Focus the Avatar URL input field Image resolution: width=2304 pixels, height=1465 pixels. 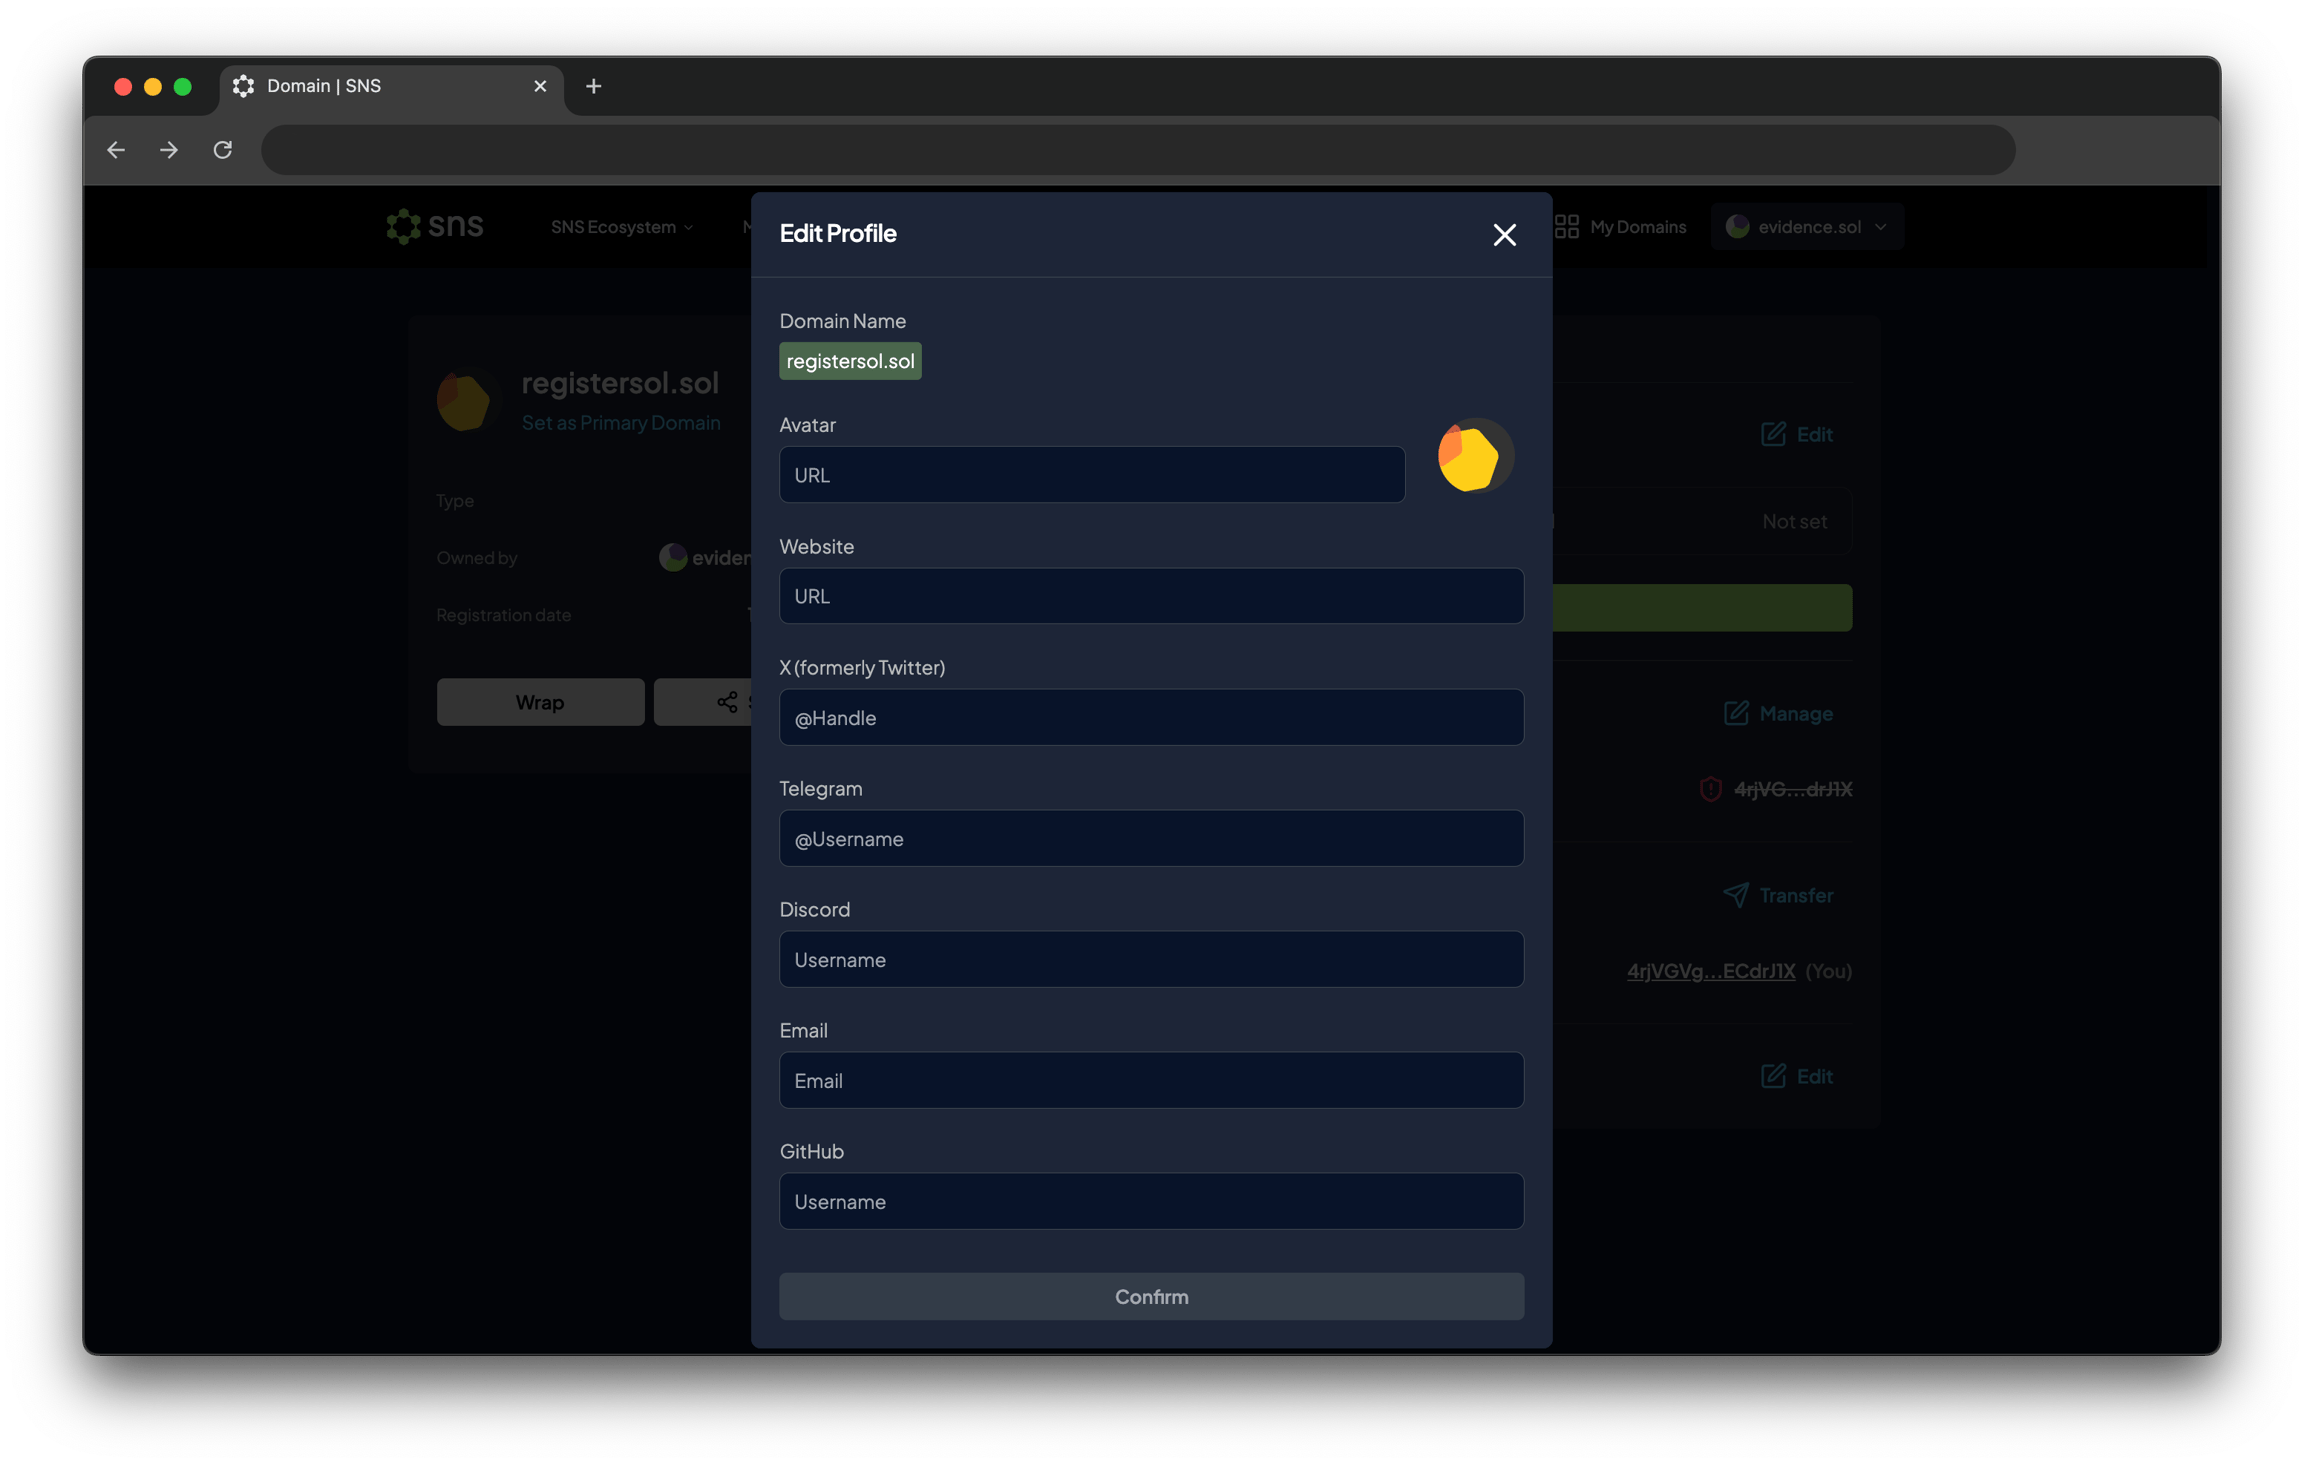click(x=1092, y=475)
